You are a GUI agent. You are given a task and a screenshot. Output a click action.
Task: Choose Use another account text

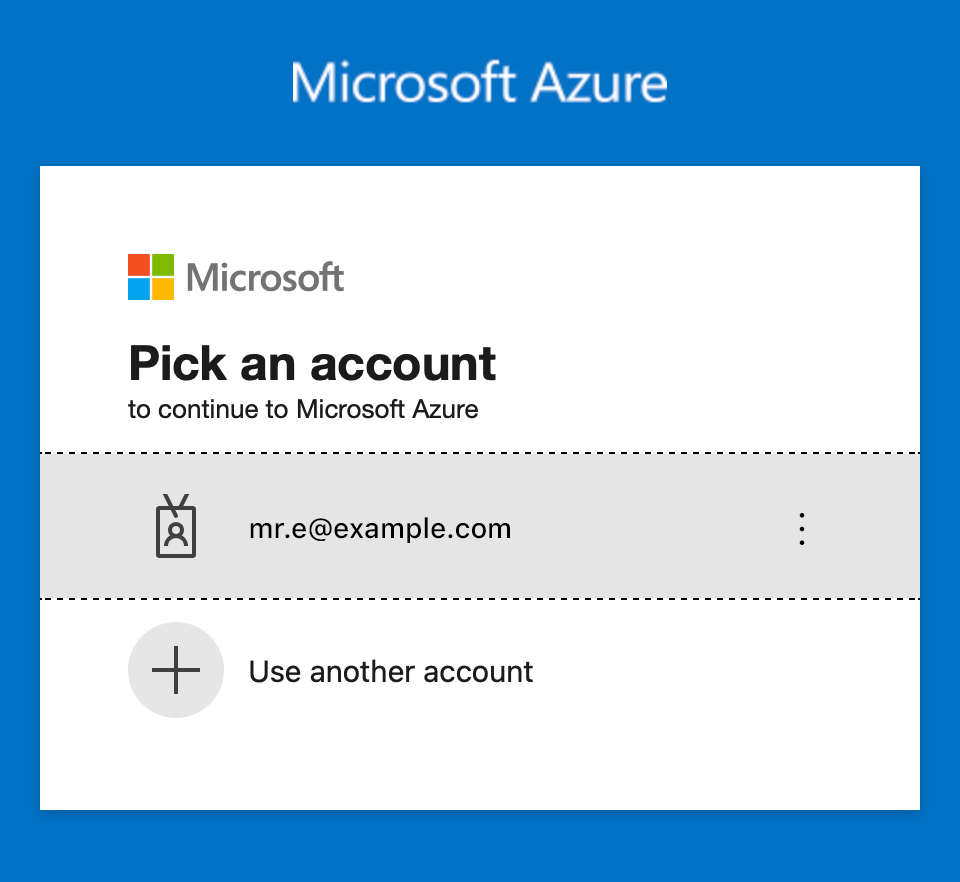pos(391,671)
